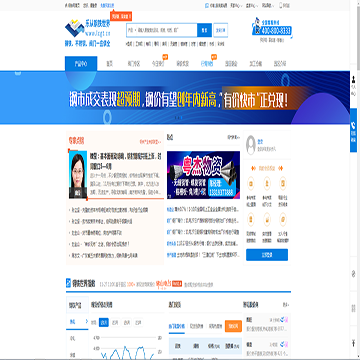
Task: Open the blue-text navigation tab with orange badge
Action: [x=207, y=63]
